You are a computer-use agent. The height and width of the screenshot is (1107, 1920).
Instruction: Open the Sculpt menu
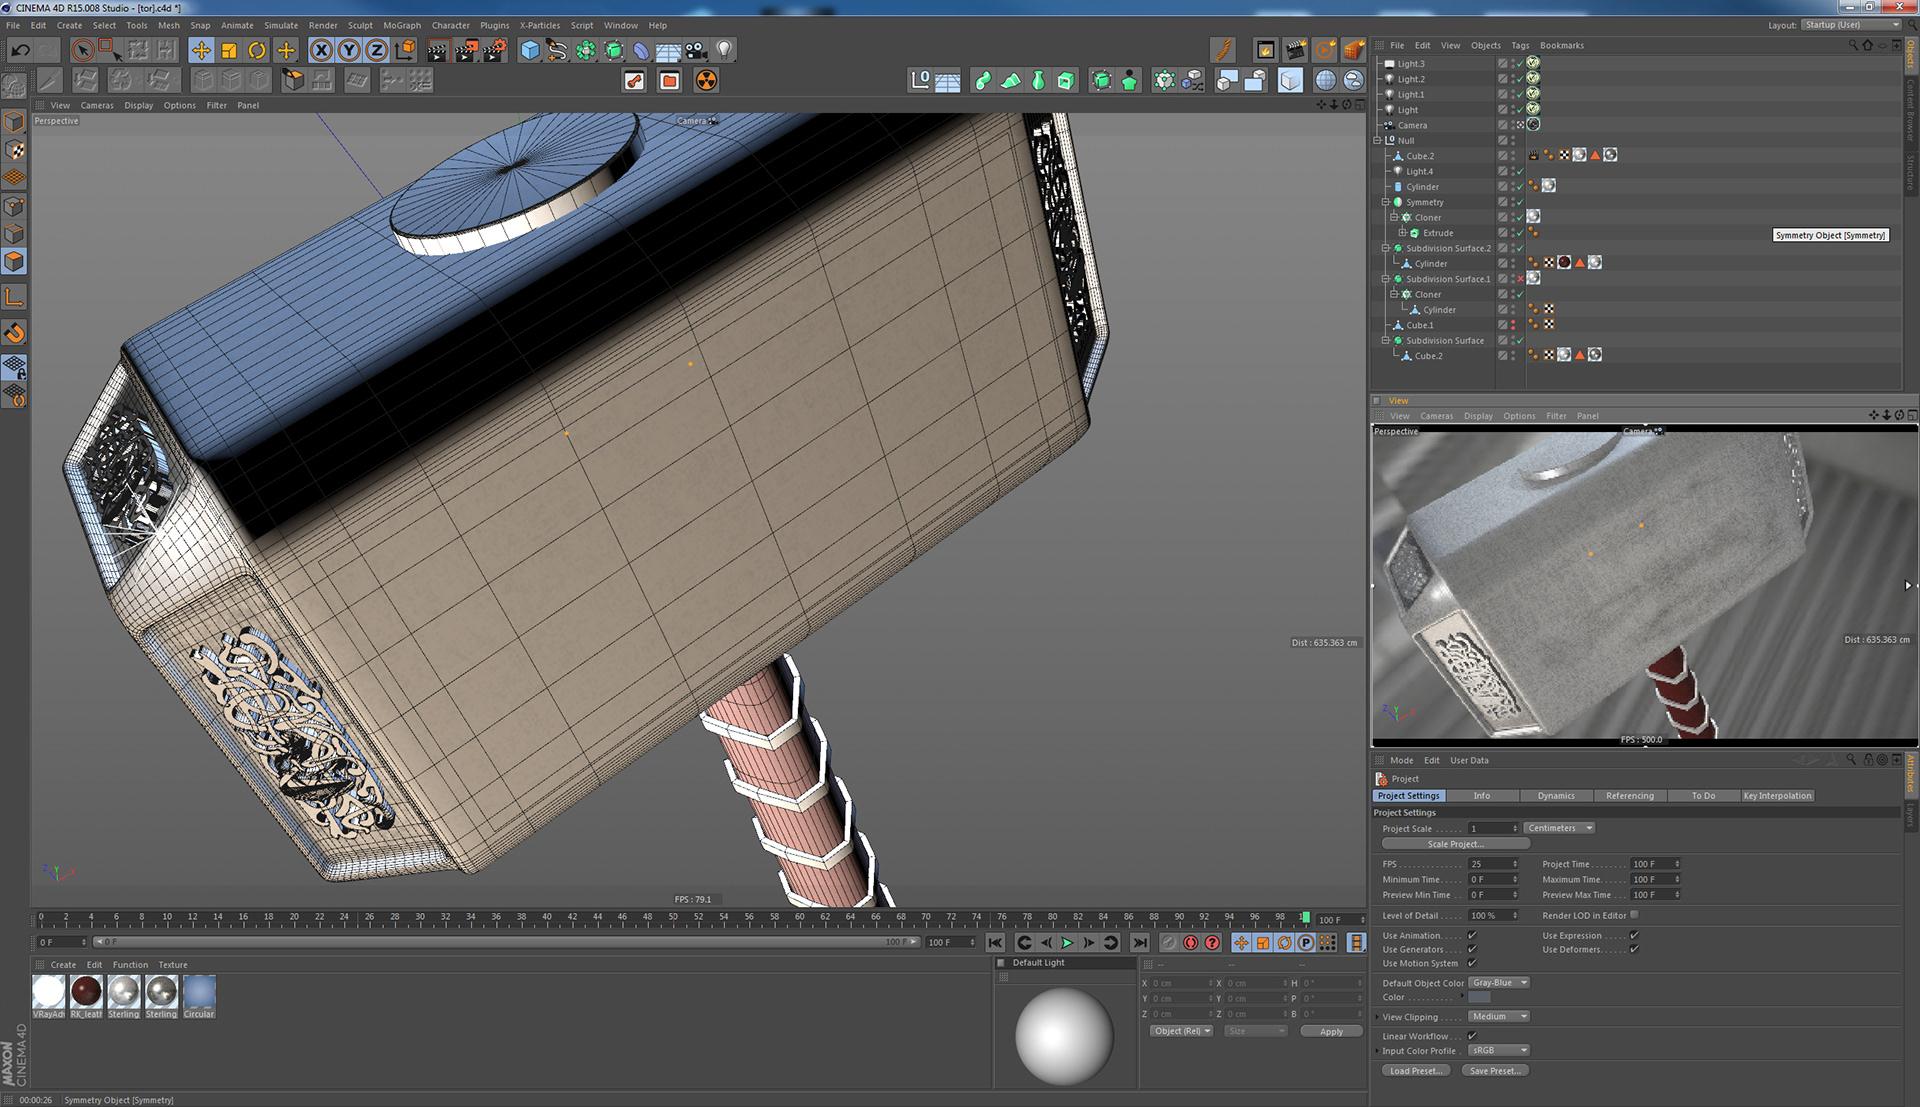pyautogui.click(x=360, y=26)
